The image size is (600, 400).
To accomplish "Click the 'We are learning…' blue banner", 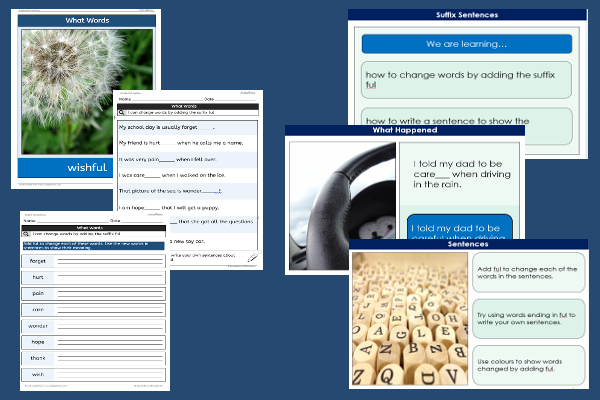I will click(x=467, y=44).
